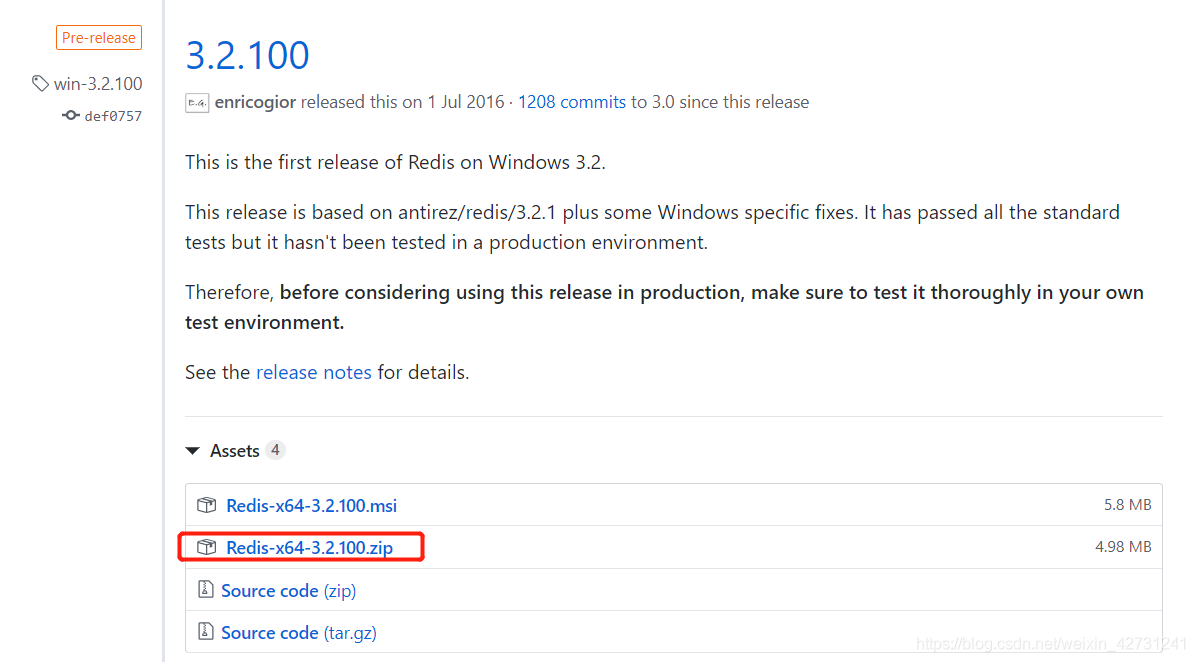
Task: Click the package icon for Redis-x64-3.2.100.zip
Action: 207,547
